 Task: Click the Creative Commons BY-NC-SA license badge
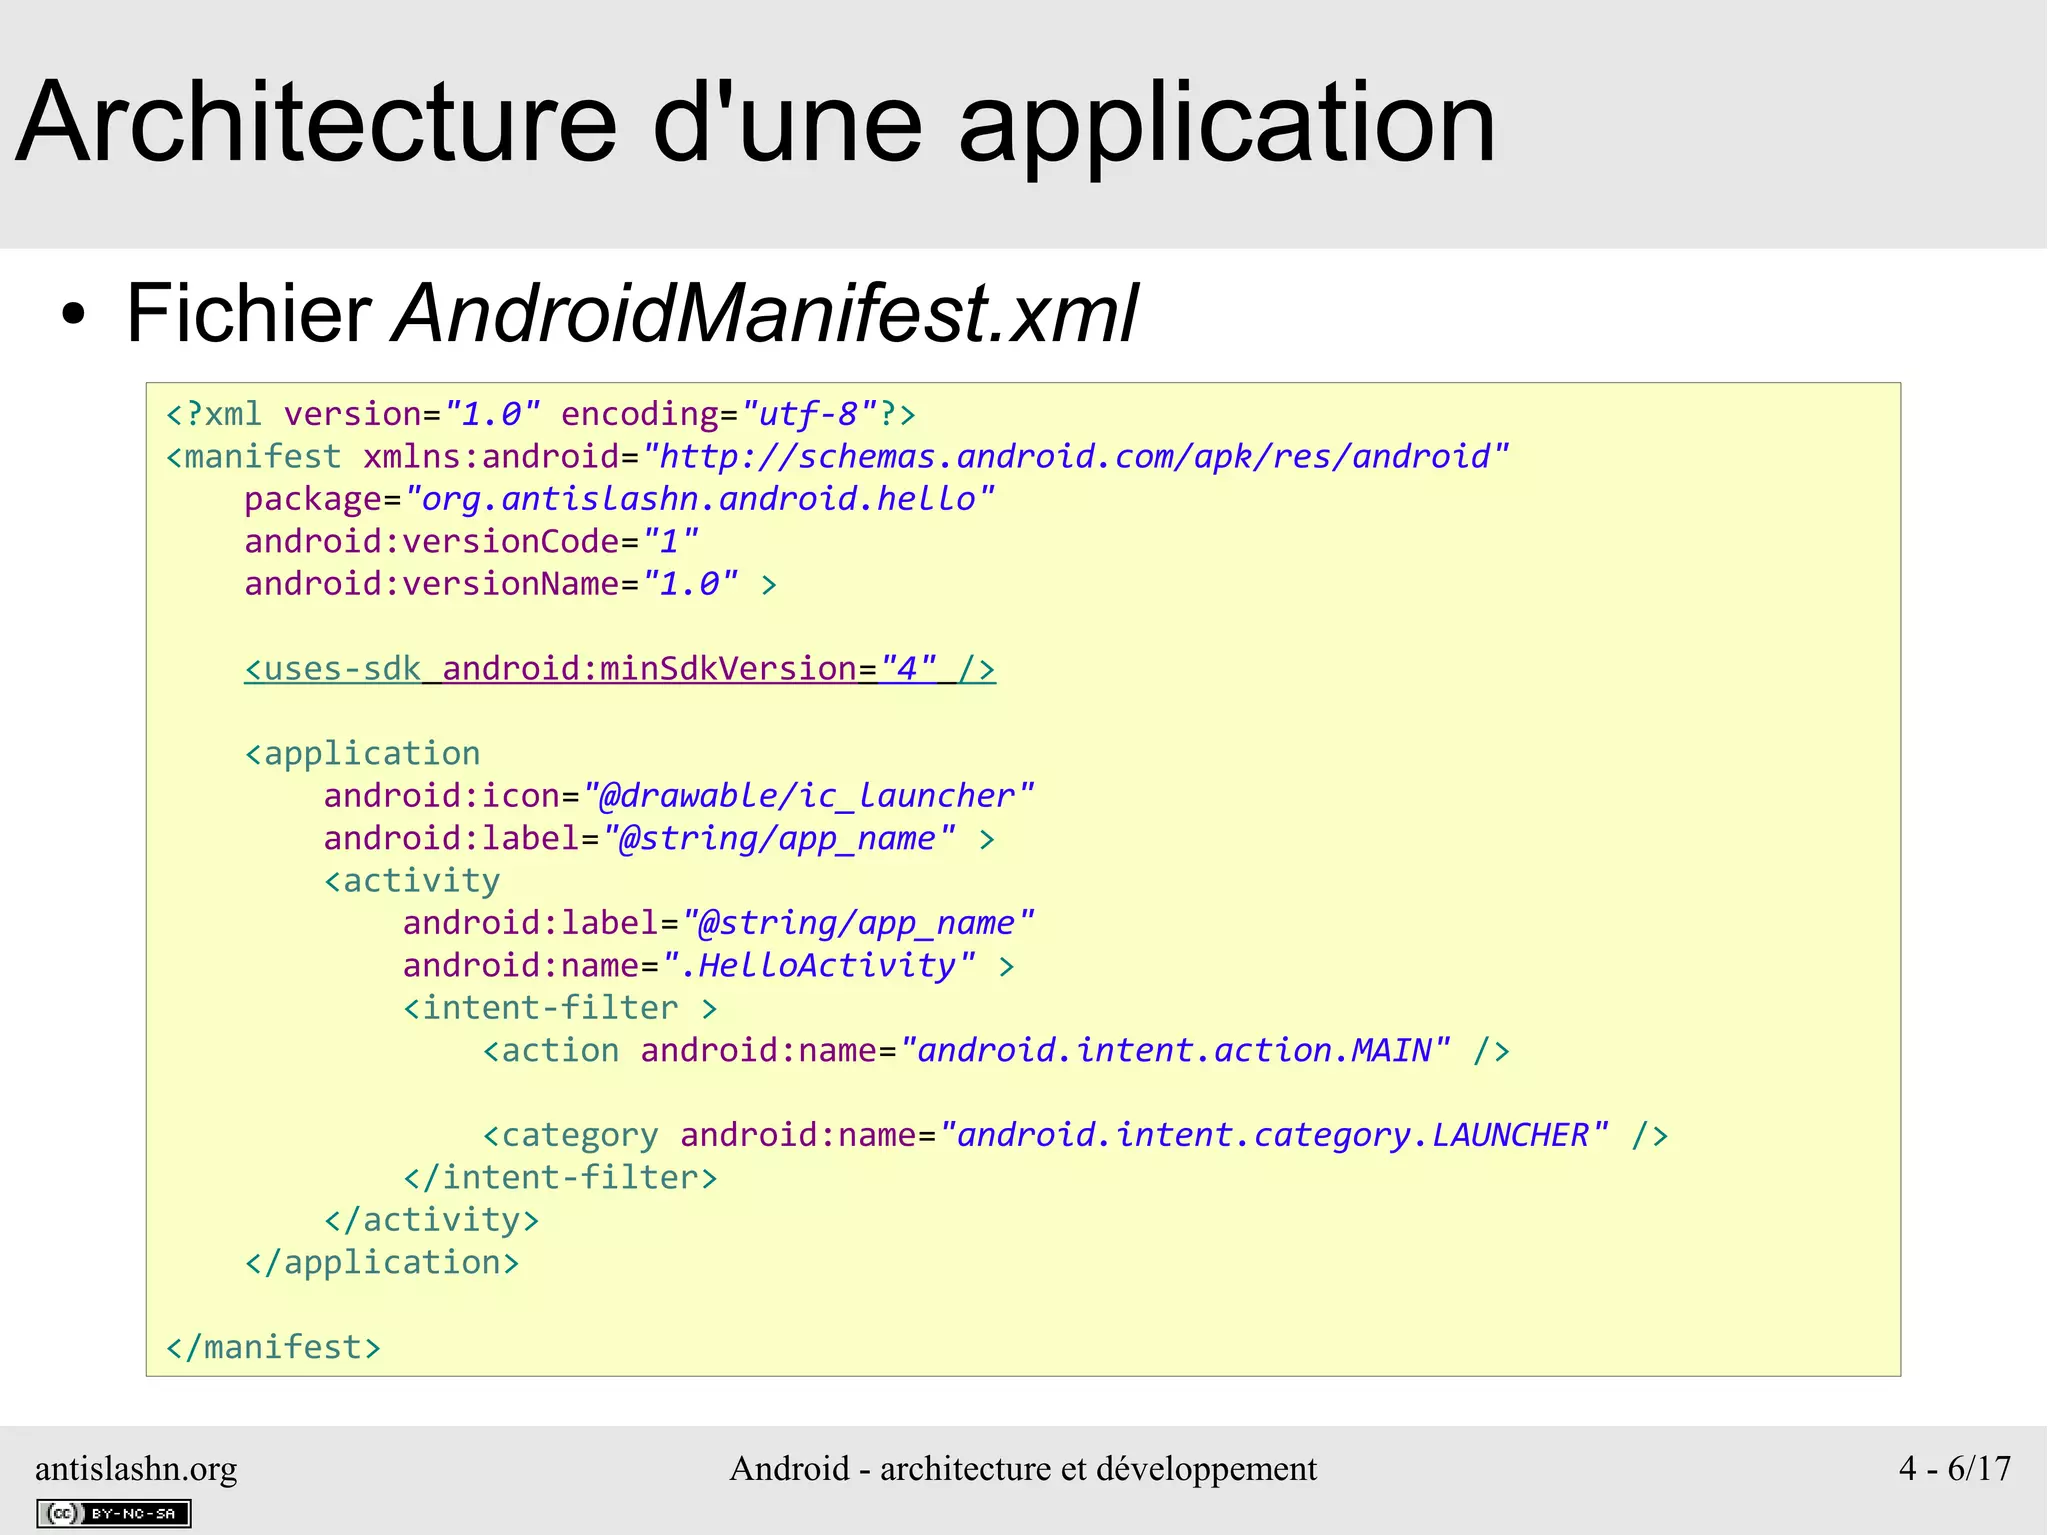click(114, 1514)
